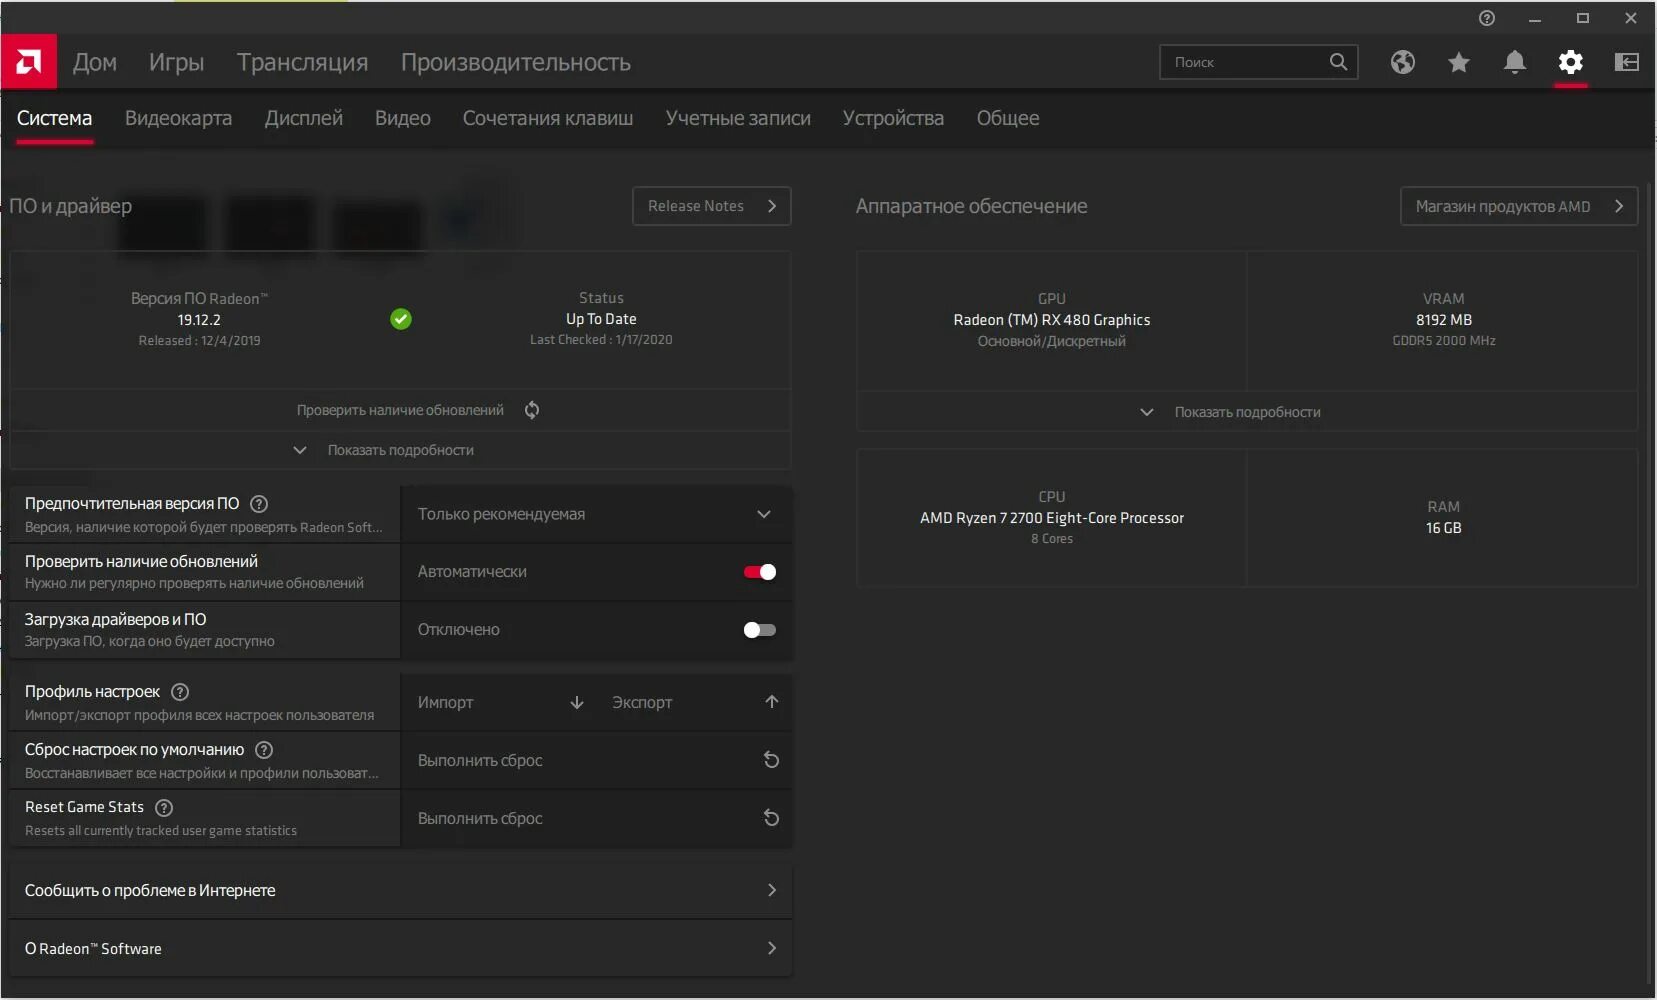Image resolution: width=1657 pixels, height=1000 pixels.
Task: Click the settings gear icon
Action: click(x=1571, y=62)
